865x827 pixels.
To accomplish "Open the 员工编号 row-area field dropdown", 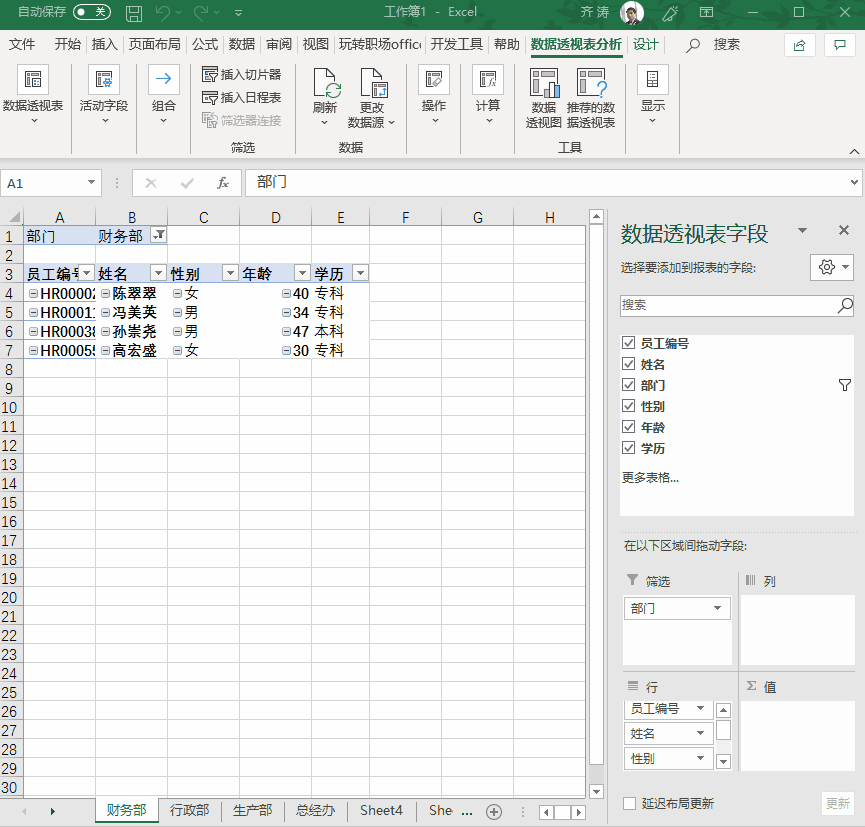I will click(701, 708).
